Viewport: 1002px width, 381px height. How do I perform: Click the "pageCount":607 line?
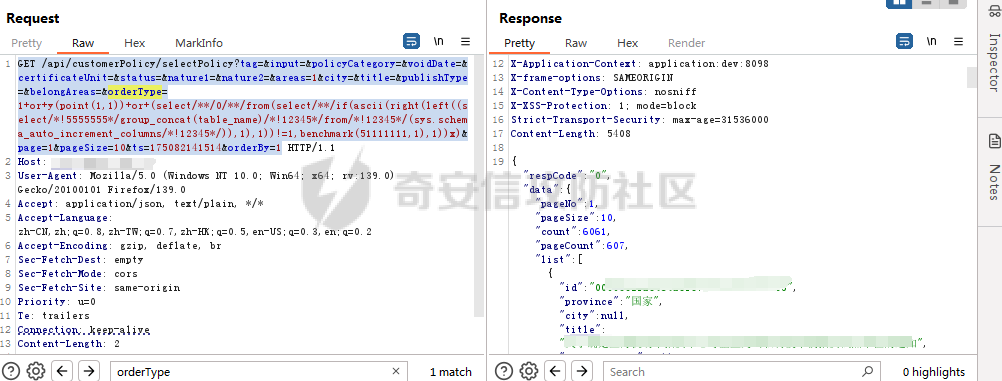(581, 245)
